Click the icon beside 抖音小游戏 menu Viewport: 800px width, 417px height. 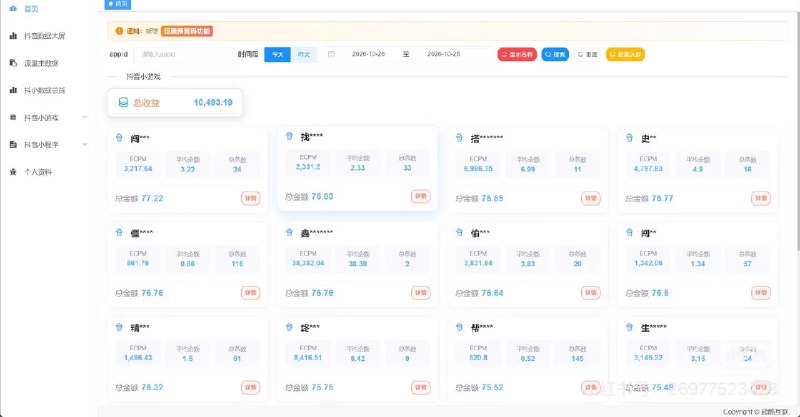point(13,117)
